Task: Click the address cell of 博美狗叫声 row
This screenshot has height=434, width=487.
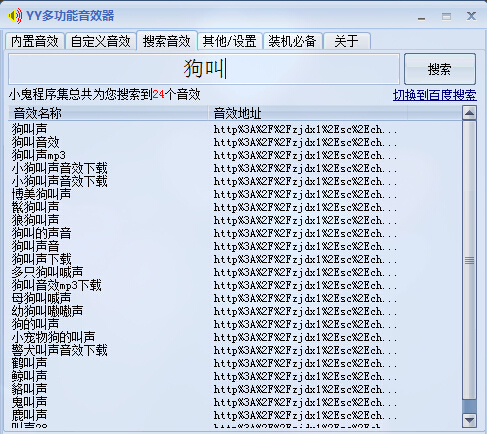Action: point(305,194)
